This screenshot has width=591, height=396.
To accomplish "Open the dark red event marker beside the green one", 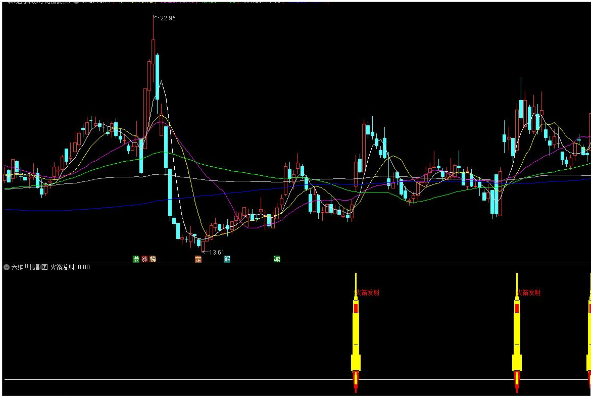I will (144, 259).
